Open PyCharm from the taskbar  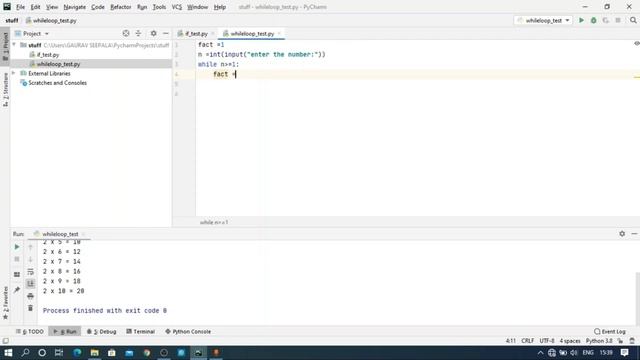coord(198,353)
